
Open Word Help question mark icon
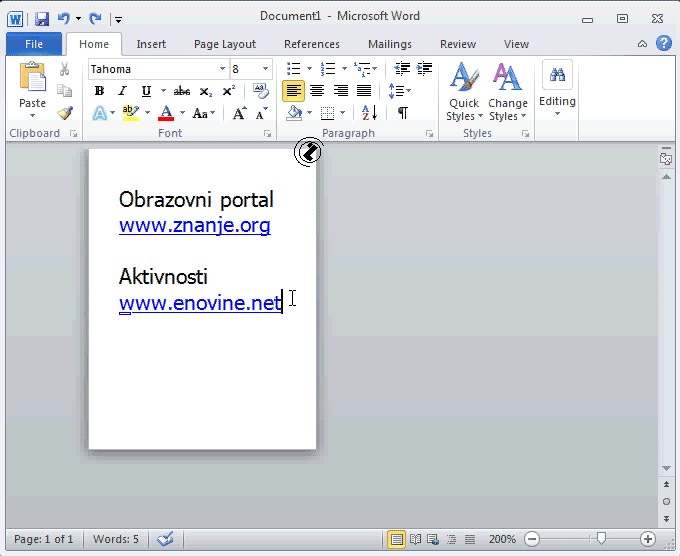coord(663,43)
